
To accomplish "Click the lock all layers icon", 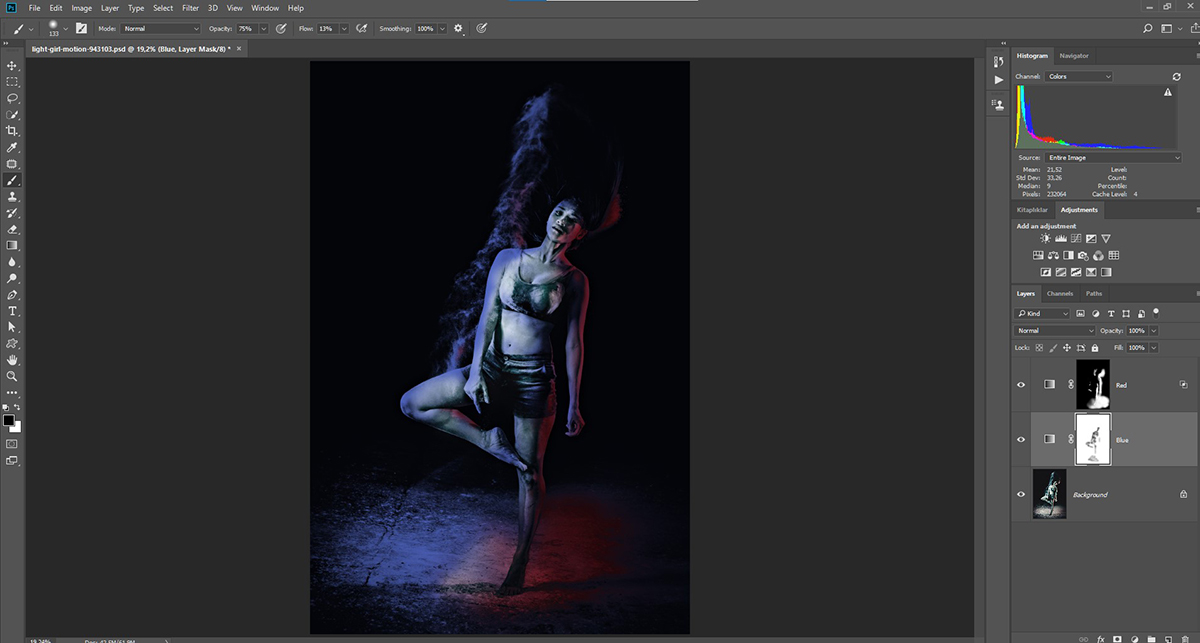I will pos(1094,348).
